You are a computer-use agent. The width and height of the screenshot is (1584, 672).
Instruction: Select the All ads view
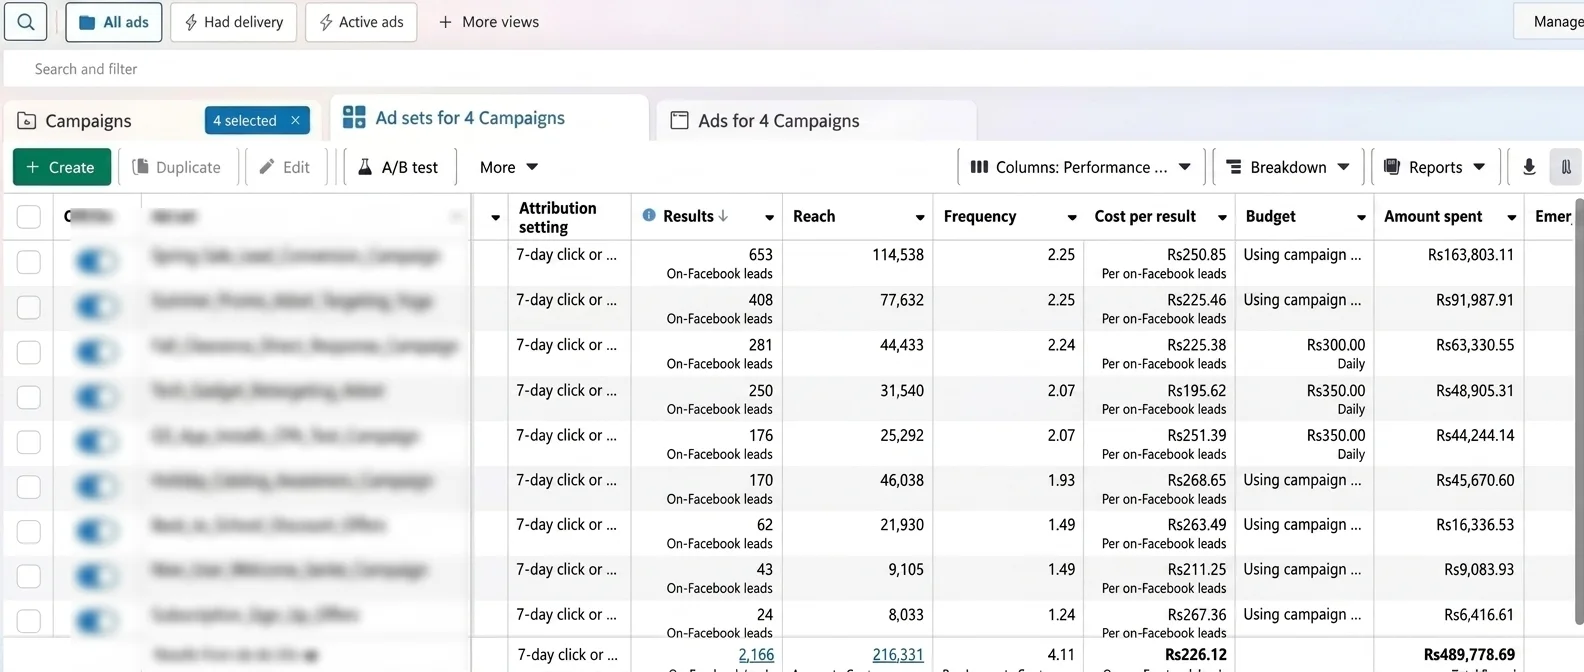pyautogui.click(x=114, y=22)
